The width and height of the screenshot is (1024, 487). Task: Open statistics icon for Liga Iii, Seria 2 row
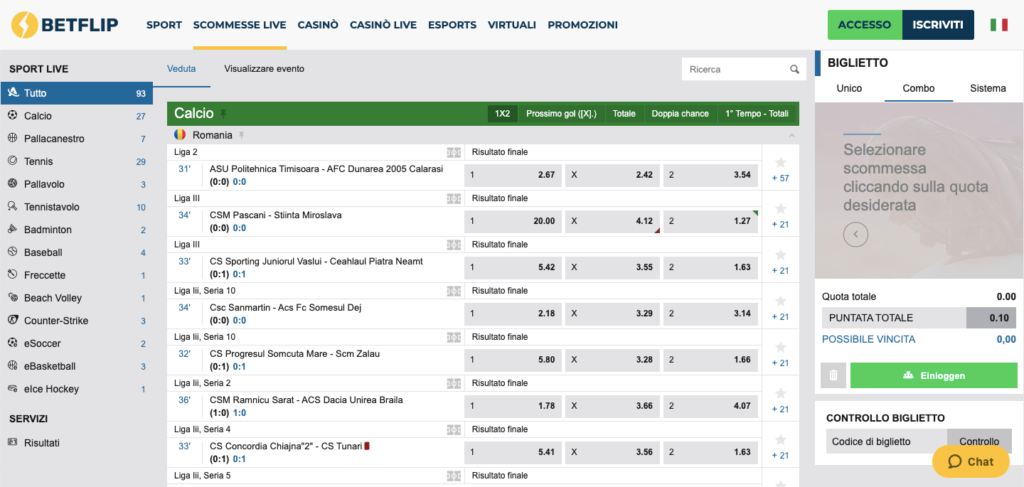(454, 383)
